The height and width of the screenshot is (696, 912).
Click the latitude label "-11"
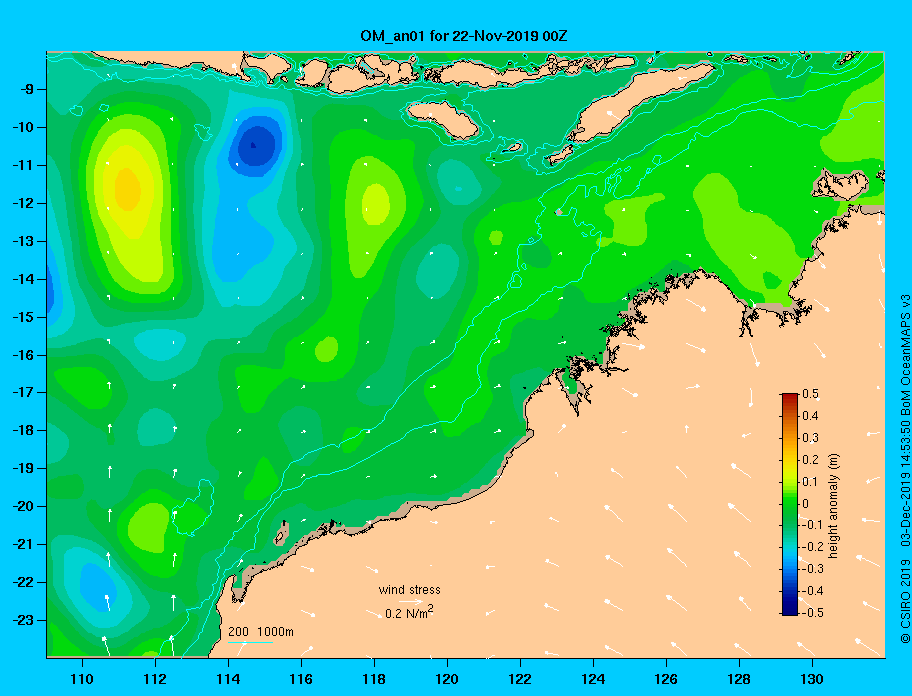click(24, 165)
